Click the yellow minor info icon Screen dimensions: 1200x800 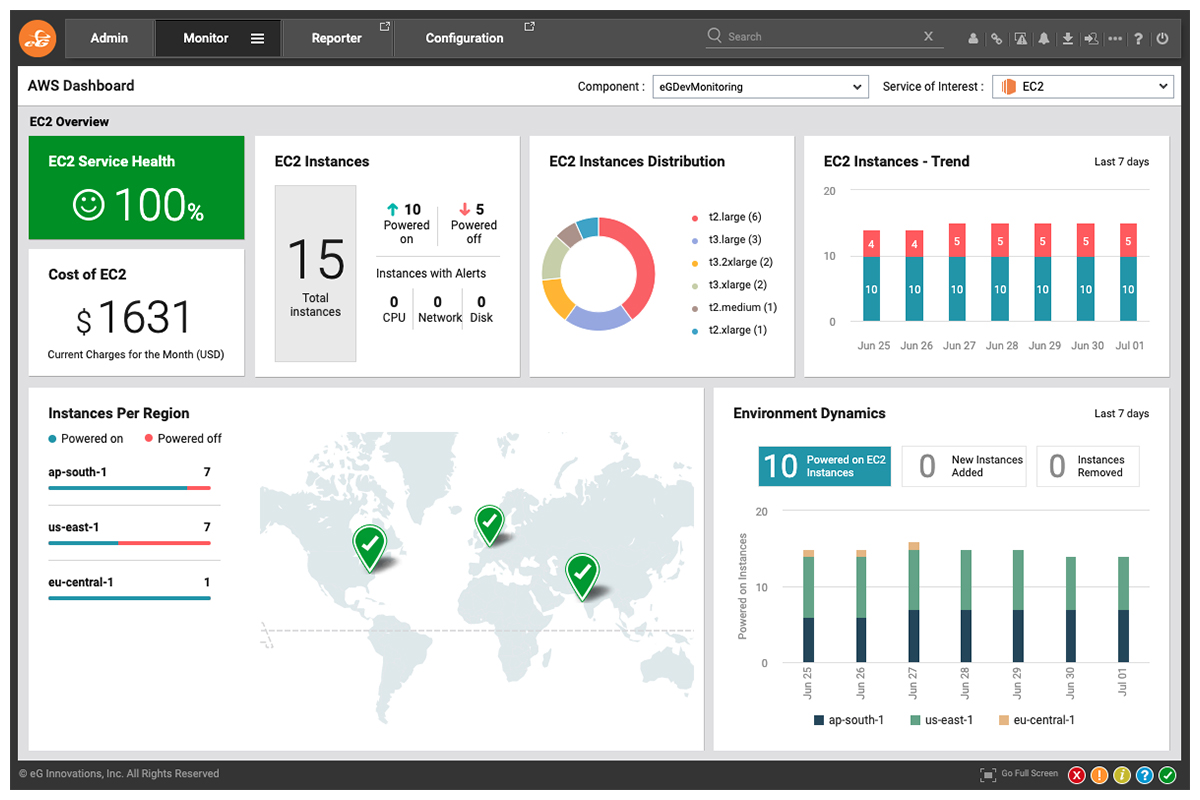click(1122, 775)
